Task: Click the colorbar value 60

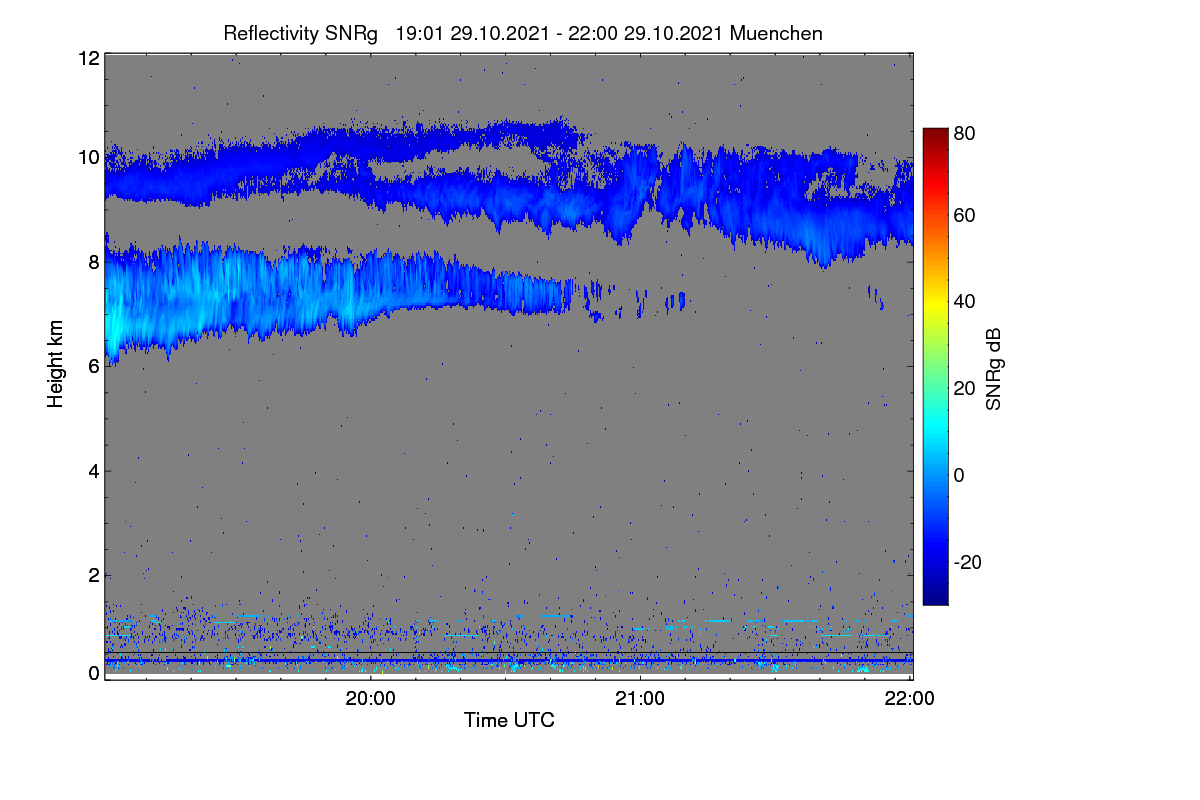Action: pyautogui.click(x=966, y=216)
